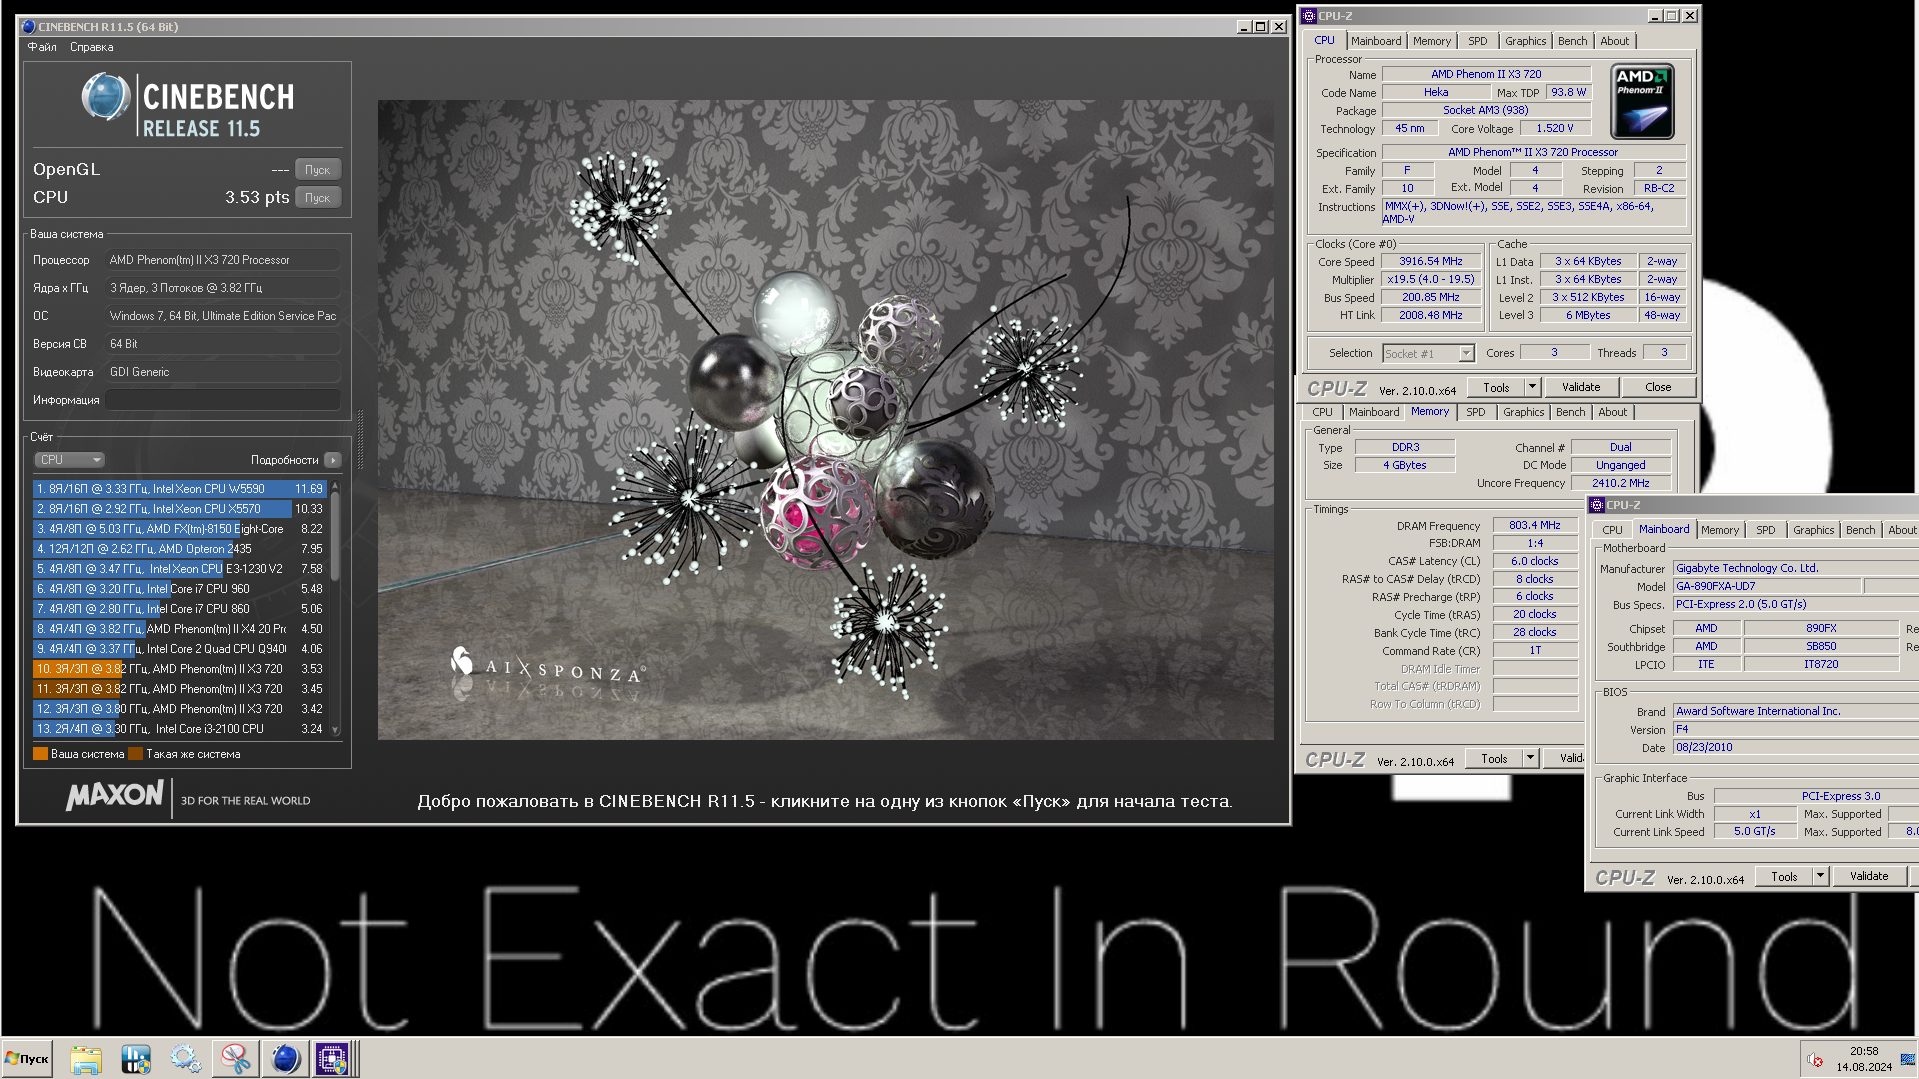Select ranking row 'Intel Xeon CPU W5590'

(180, 489)
